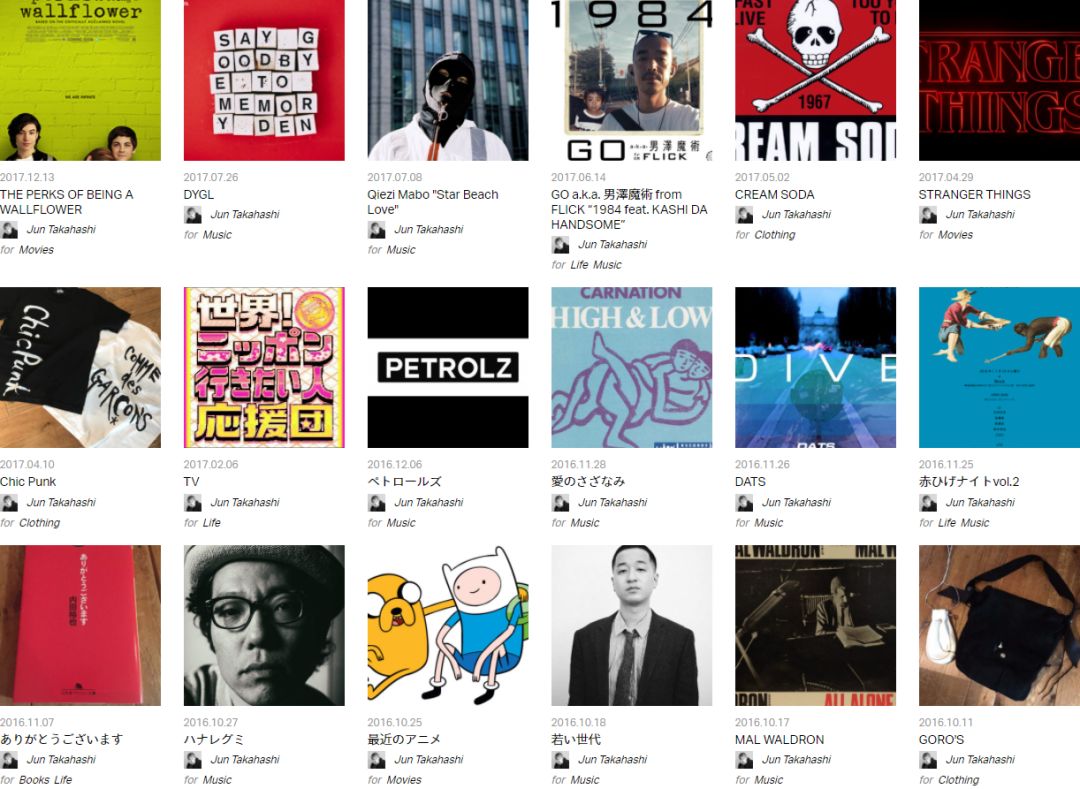Select the Life category under TV post

[x=211, y=523]
